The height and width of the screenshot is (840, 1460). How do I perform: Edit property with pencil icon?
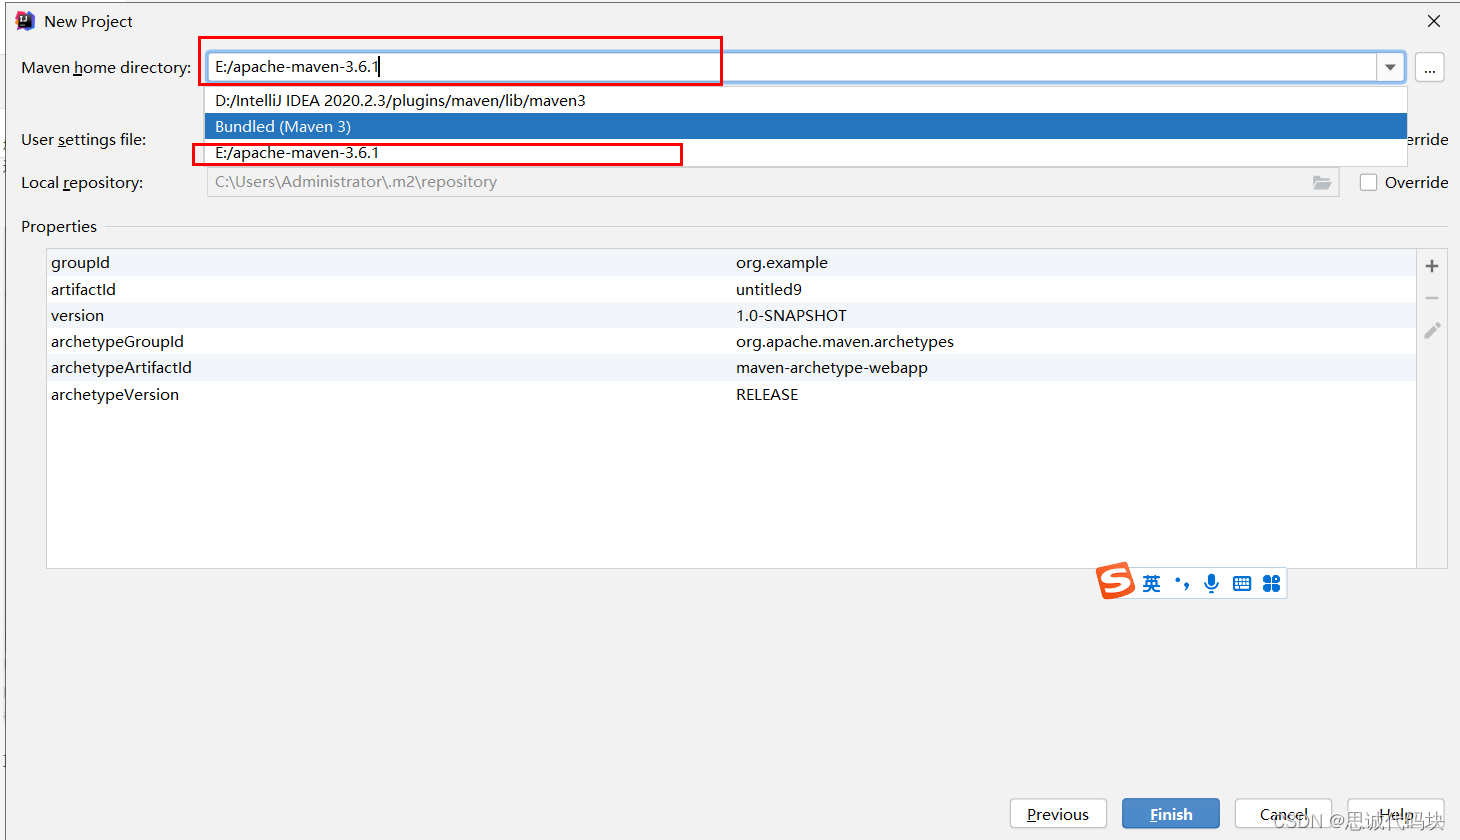click(x=1432, y=330)
